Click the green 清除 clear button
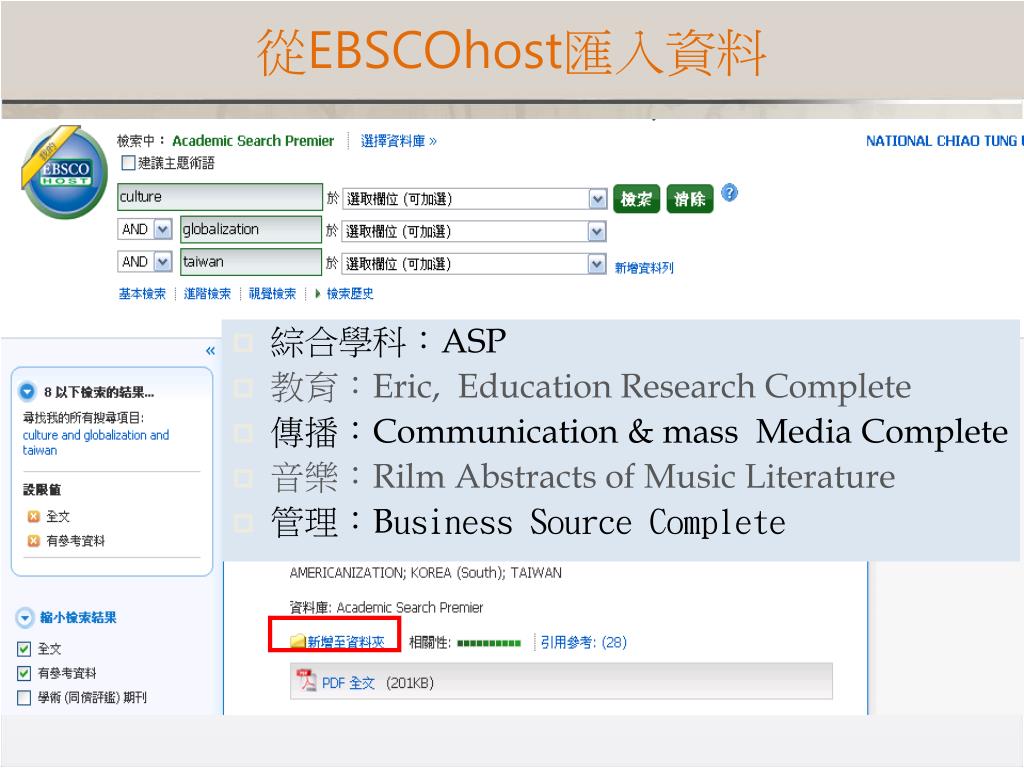Viewport: 1024px width, 768px height. (x=690, y=199)
